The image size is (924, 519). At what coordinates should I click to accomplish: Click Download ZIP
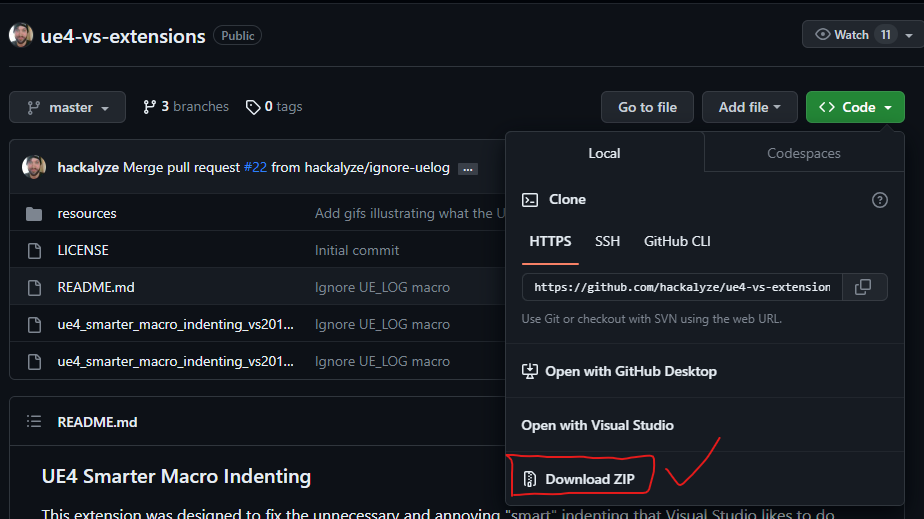(x=579, y=479)
